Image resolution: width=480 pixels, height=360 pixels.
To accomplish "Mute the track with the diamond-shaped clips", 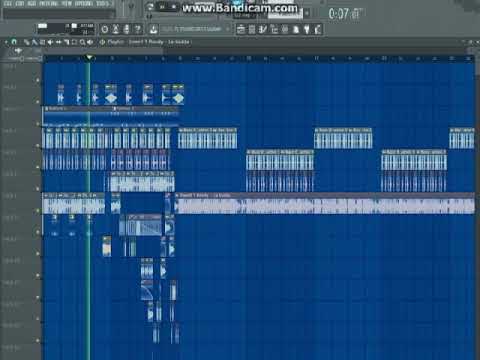I will tap(38, 102).
